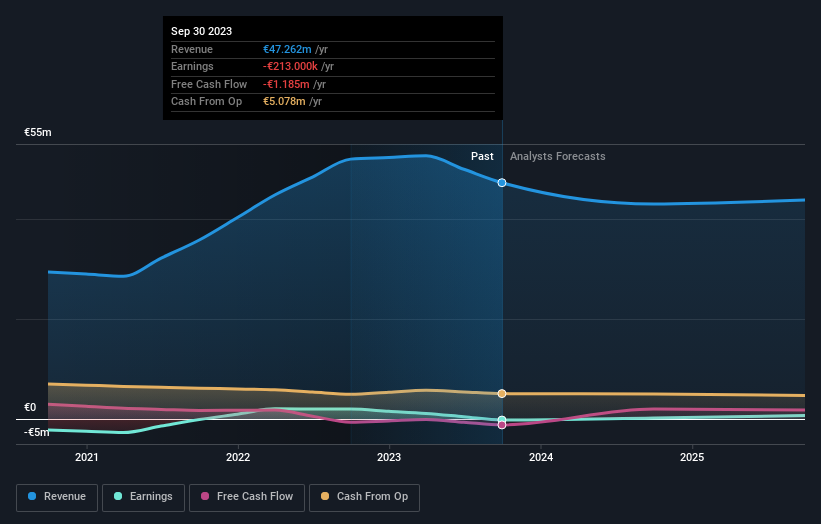
Task: Click the Past label
Action: 482,156
